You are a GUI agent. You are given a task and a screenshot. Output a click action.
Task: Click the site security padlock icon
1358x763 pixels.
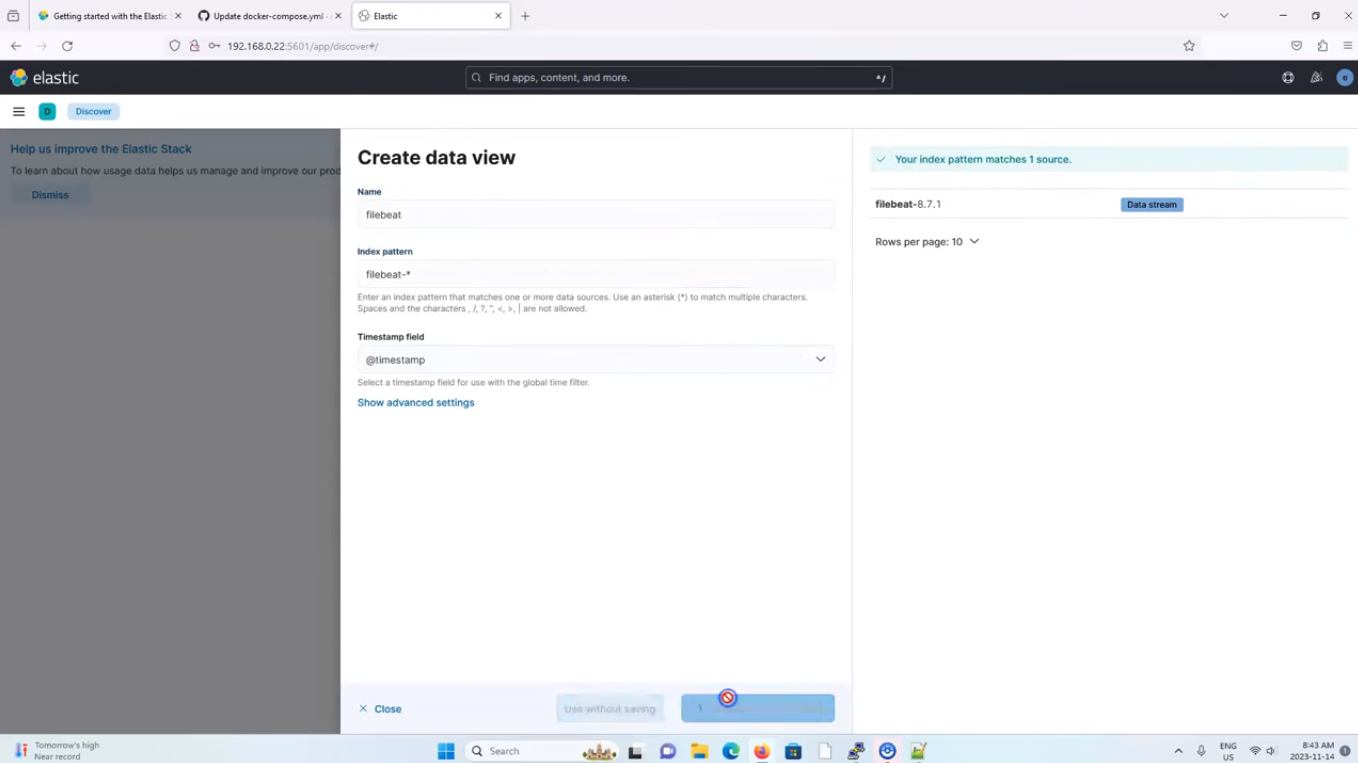coord(194,46)
